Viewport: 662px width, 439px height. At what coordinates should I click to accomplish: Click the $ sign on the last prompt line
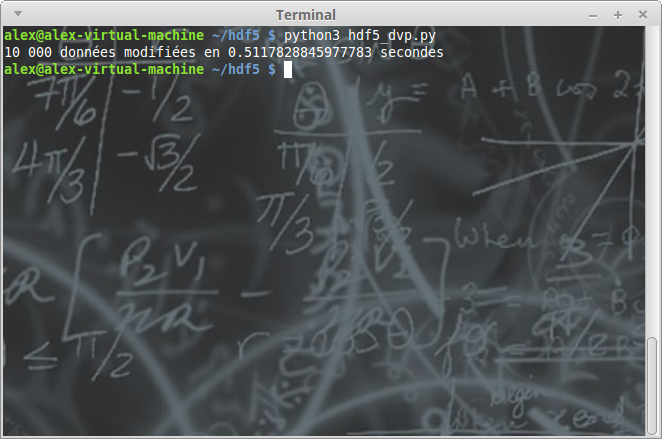pos(271,69)
